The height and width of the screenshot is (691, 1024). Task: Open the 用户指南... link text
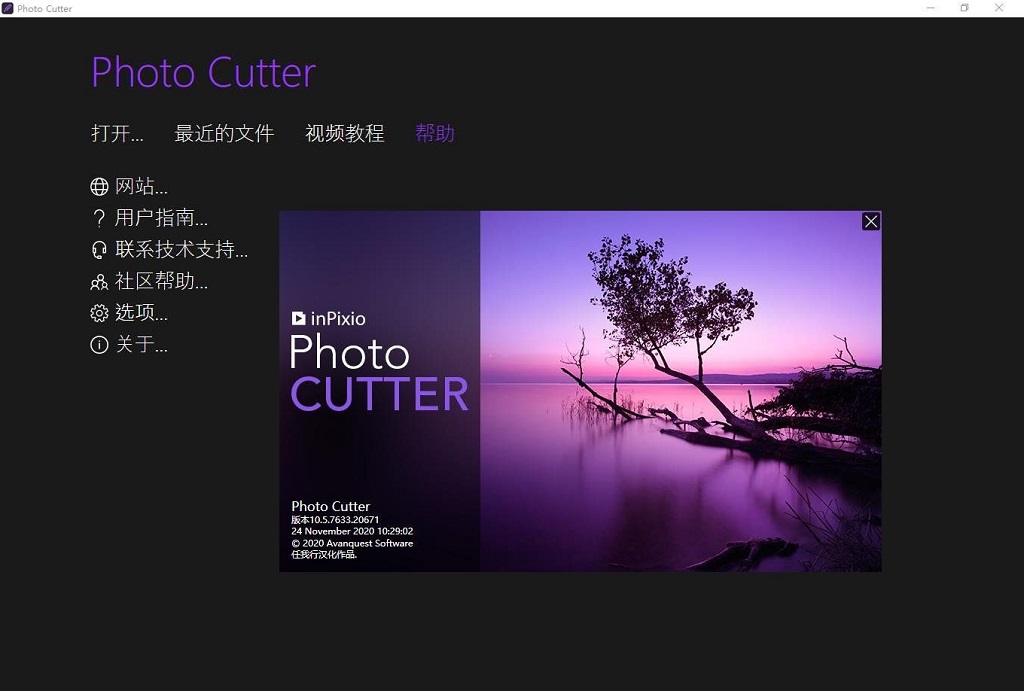coord(161,218)
